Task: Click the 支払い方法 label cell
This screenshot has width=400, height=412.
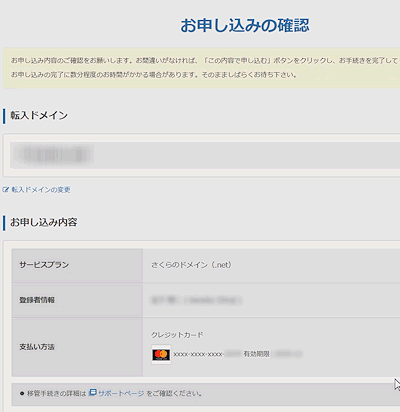Action: point(77,347)
